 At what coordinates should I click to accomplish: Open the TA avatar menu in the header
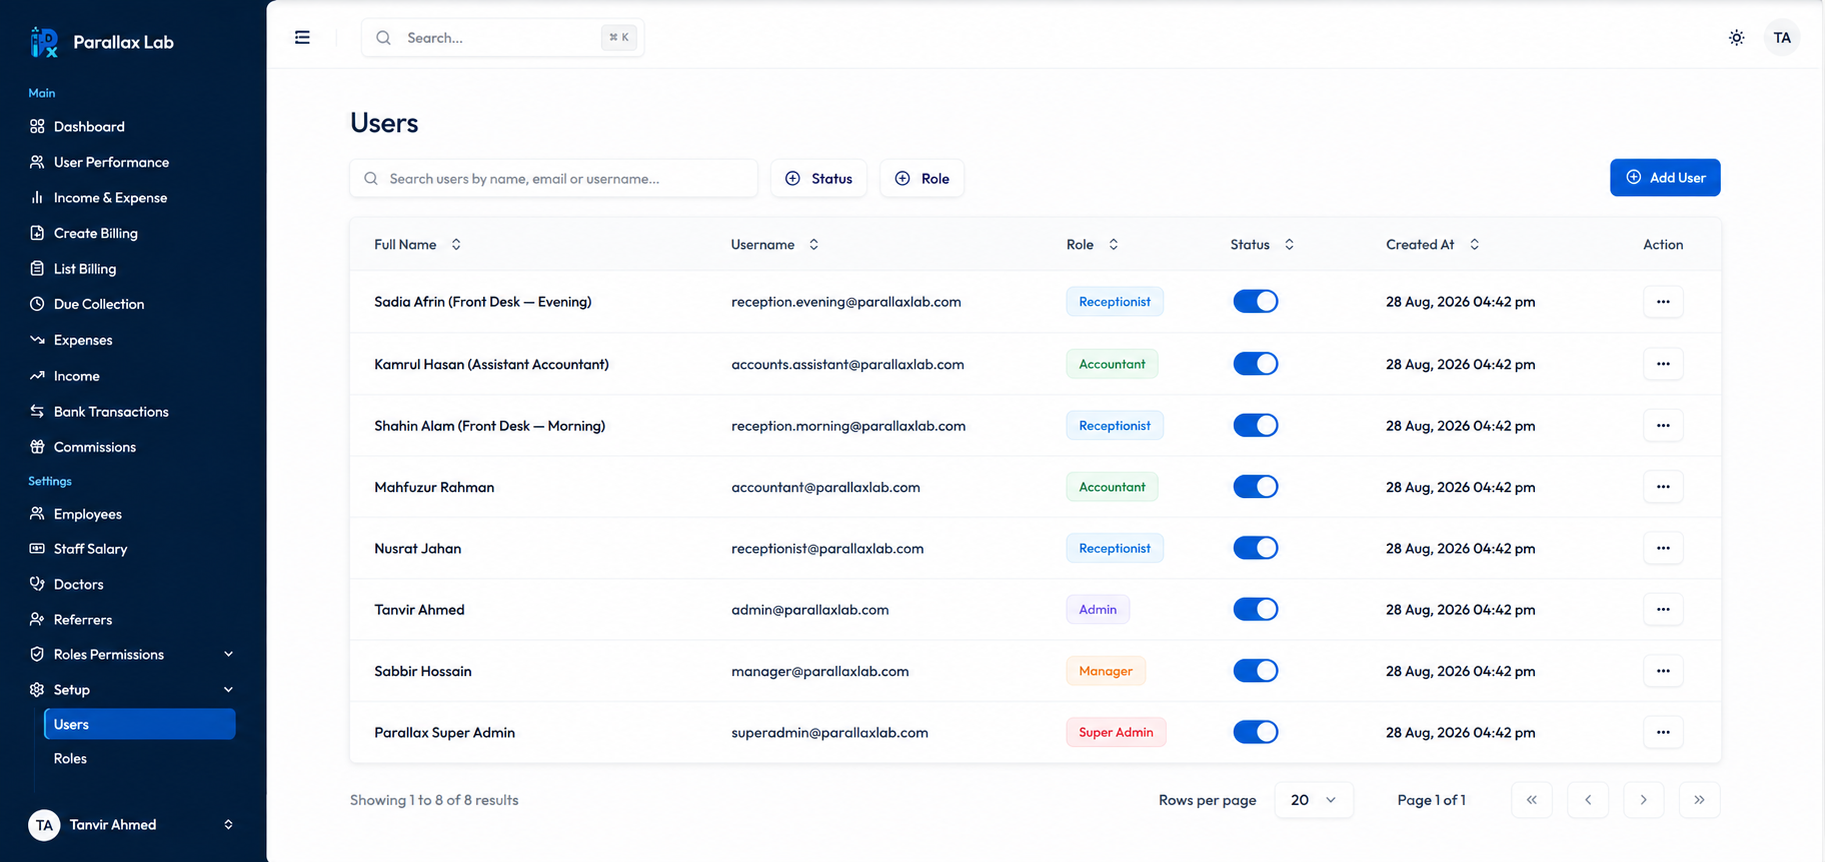point(1782,38)
